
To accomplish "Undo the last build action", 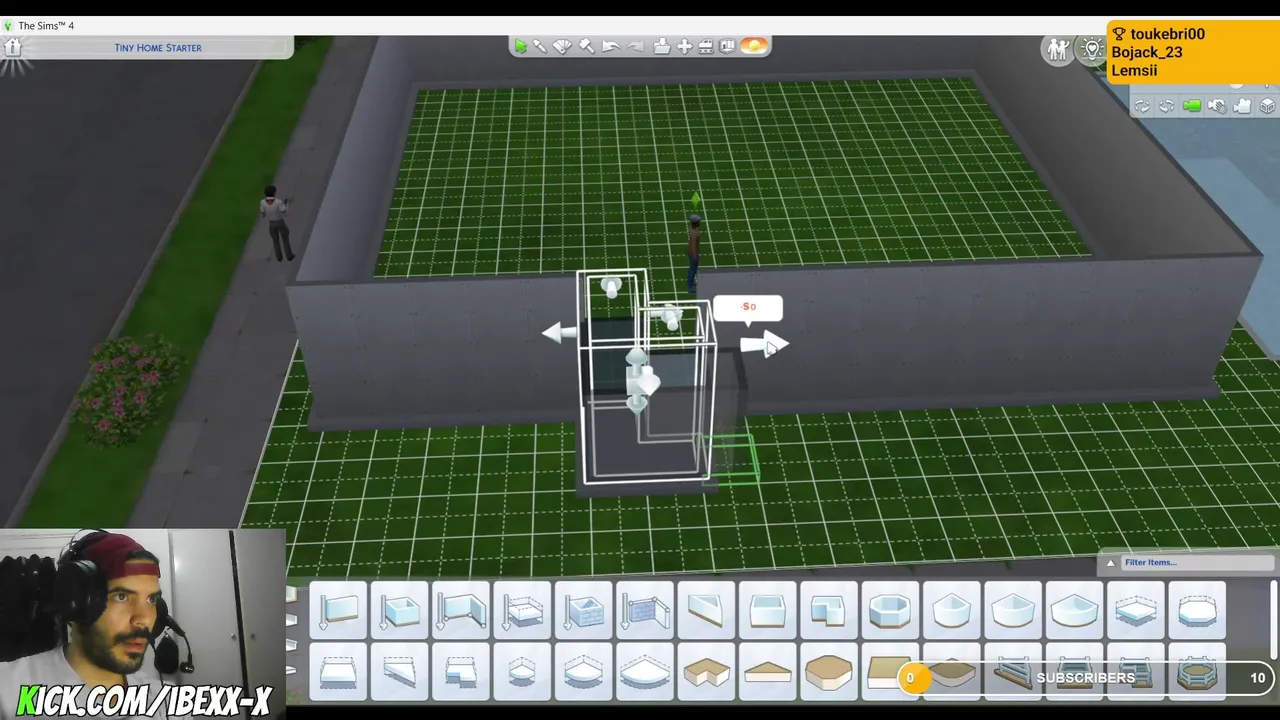I will (x=610, y=46).
